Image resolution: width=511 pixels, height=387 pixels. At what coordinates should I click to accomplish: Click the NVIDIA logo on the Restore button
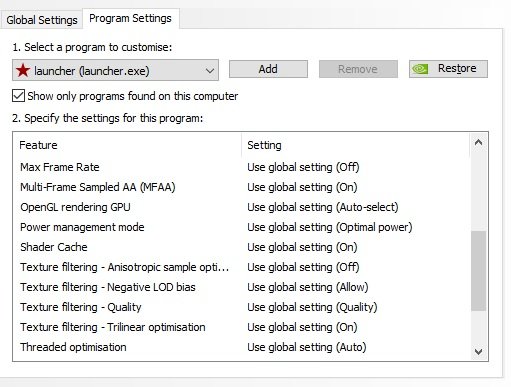click(x=420, y=69)
